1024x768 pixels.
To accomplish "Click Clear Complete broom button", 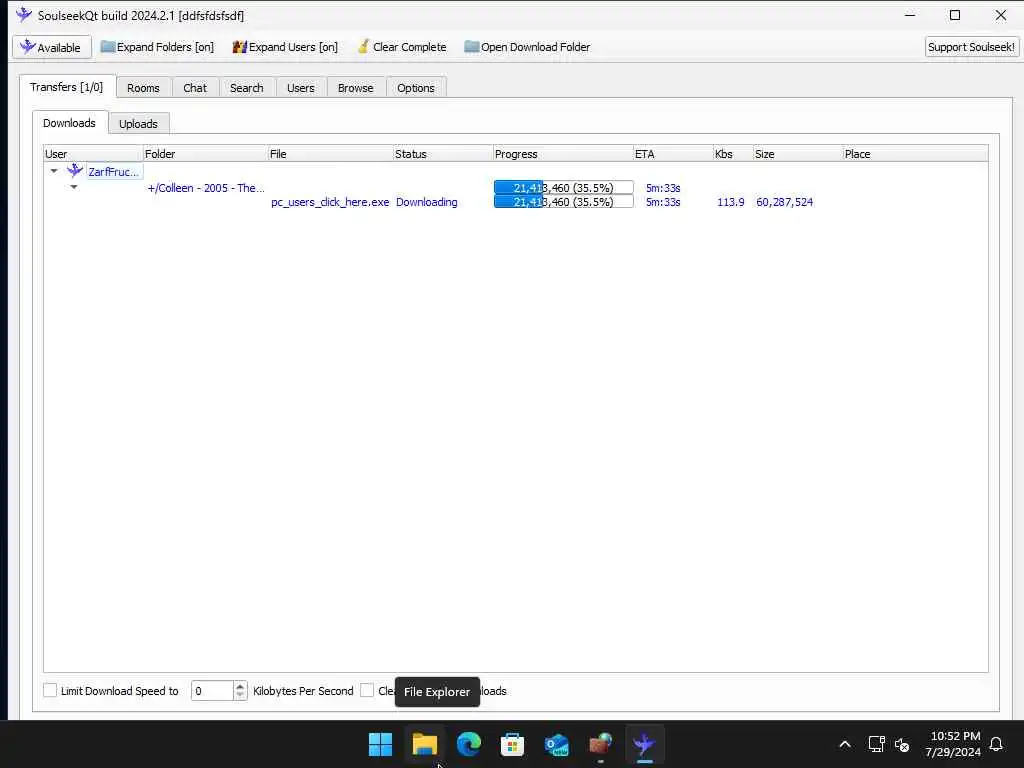I will coord(402,47).
